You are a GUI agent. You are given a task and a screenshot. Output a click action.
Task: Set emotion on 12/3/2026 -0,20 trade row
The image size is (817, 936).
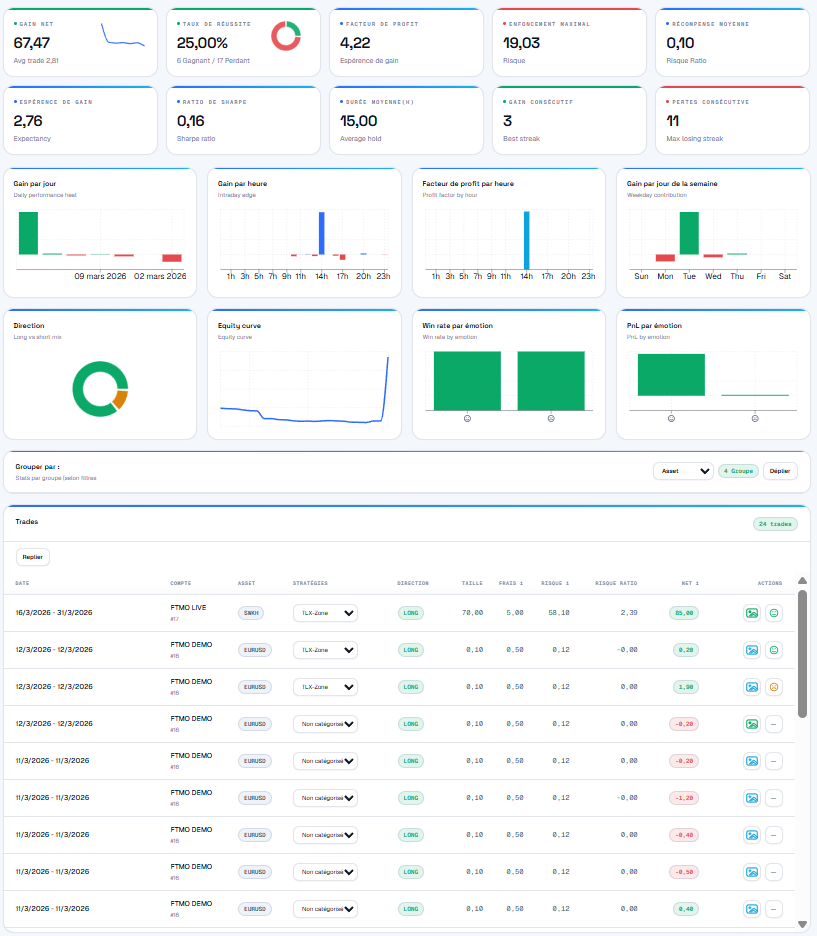(x=774, y=724)
